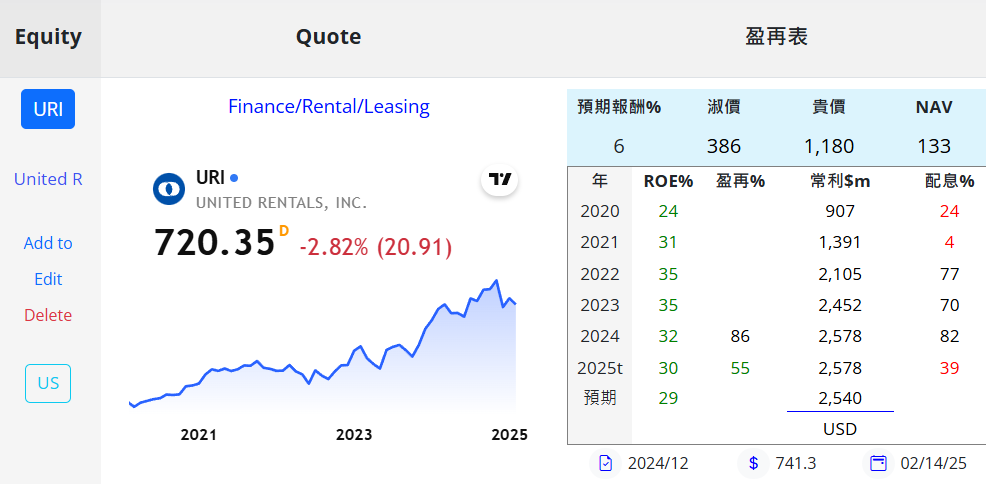Click the TradingView logo icon
The image size is (986, 484).
[x=500, y=180]
